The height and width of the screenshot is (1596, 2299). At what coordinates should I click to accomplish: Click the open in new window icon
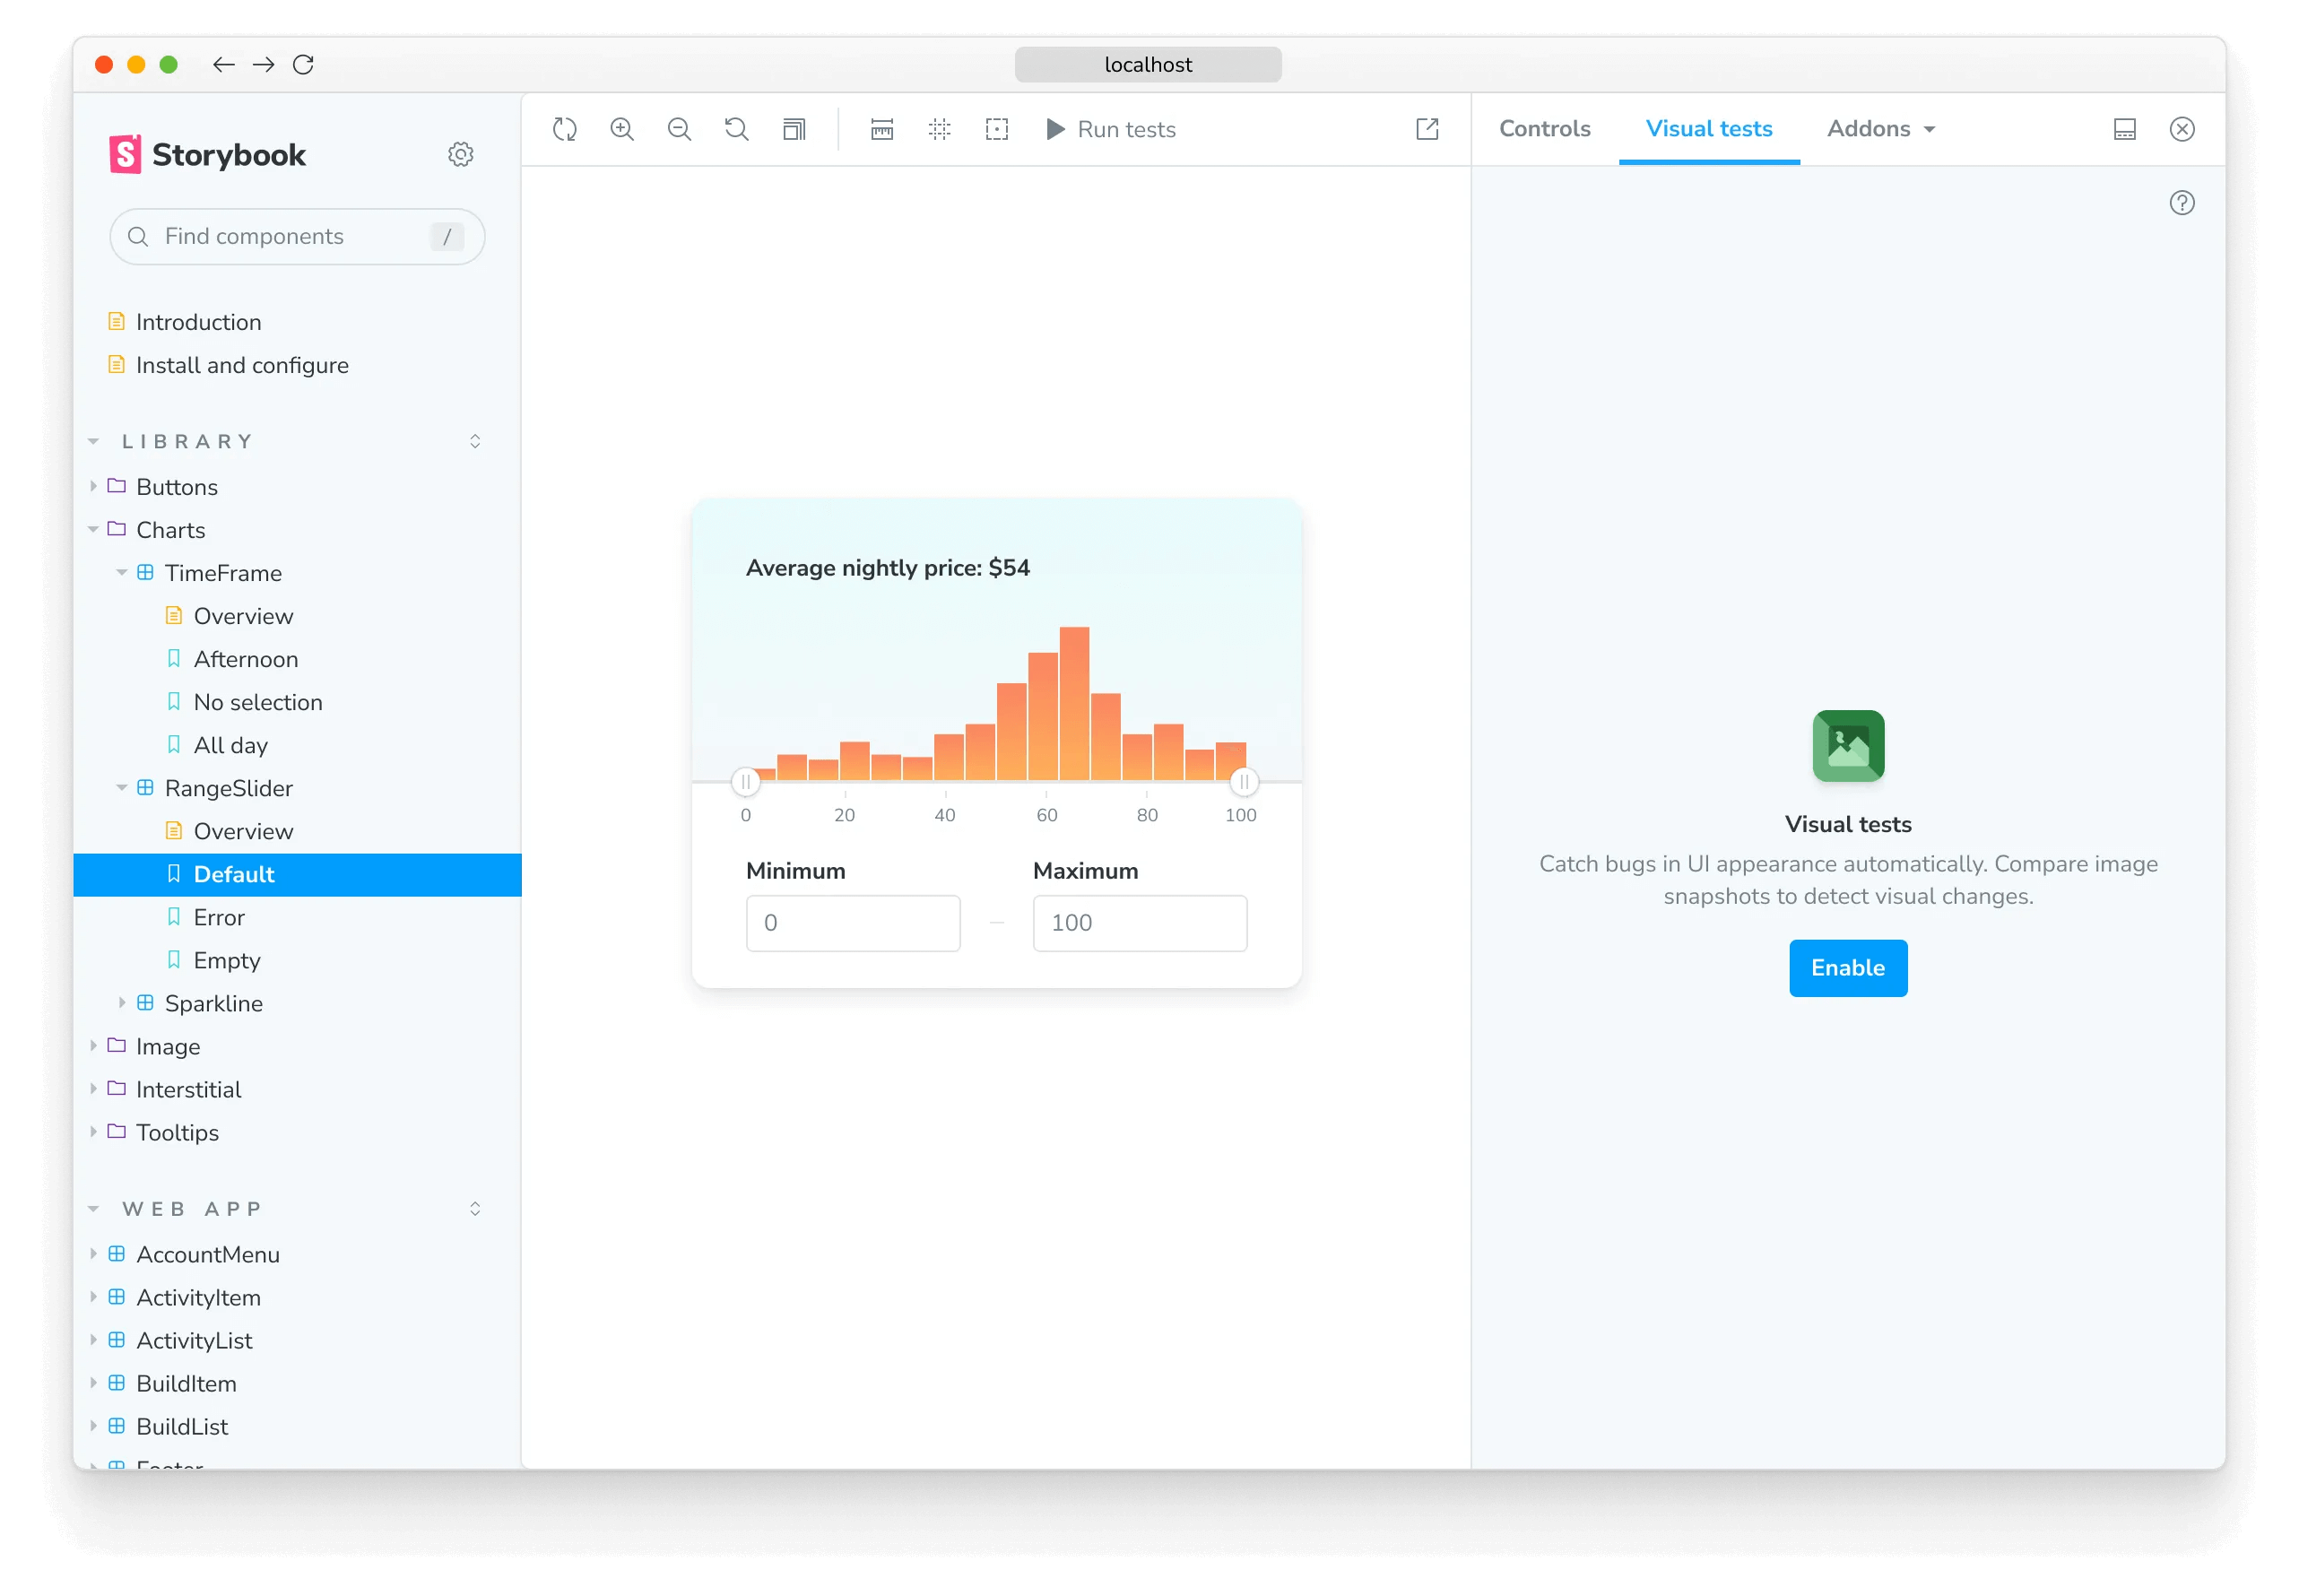point(1427,127)
